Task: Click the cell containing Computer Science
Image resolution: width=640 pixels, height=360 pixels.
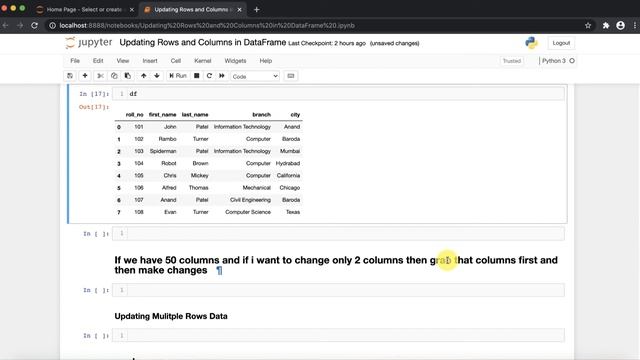Action: click(248, 212)
